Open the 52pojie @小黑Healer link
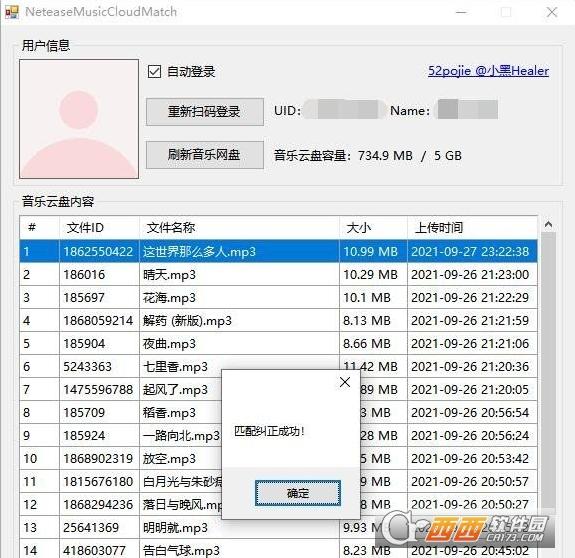The image size is (575, 558). pos(488,71)
